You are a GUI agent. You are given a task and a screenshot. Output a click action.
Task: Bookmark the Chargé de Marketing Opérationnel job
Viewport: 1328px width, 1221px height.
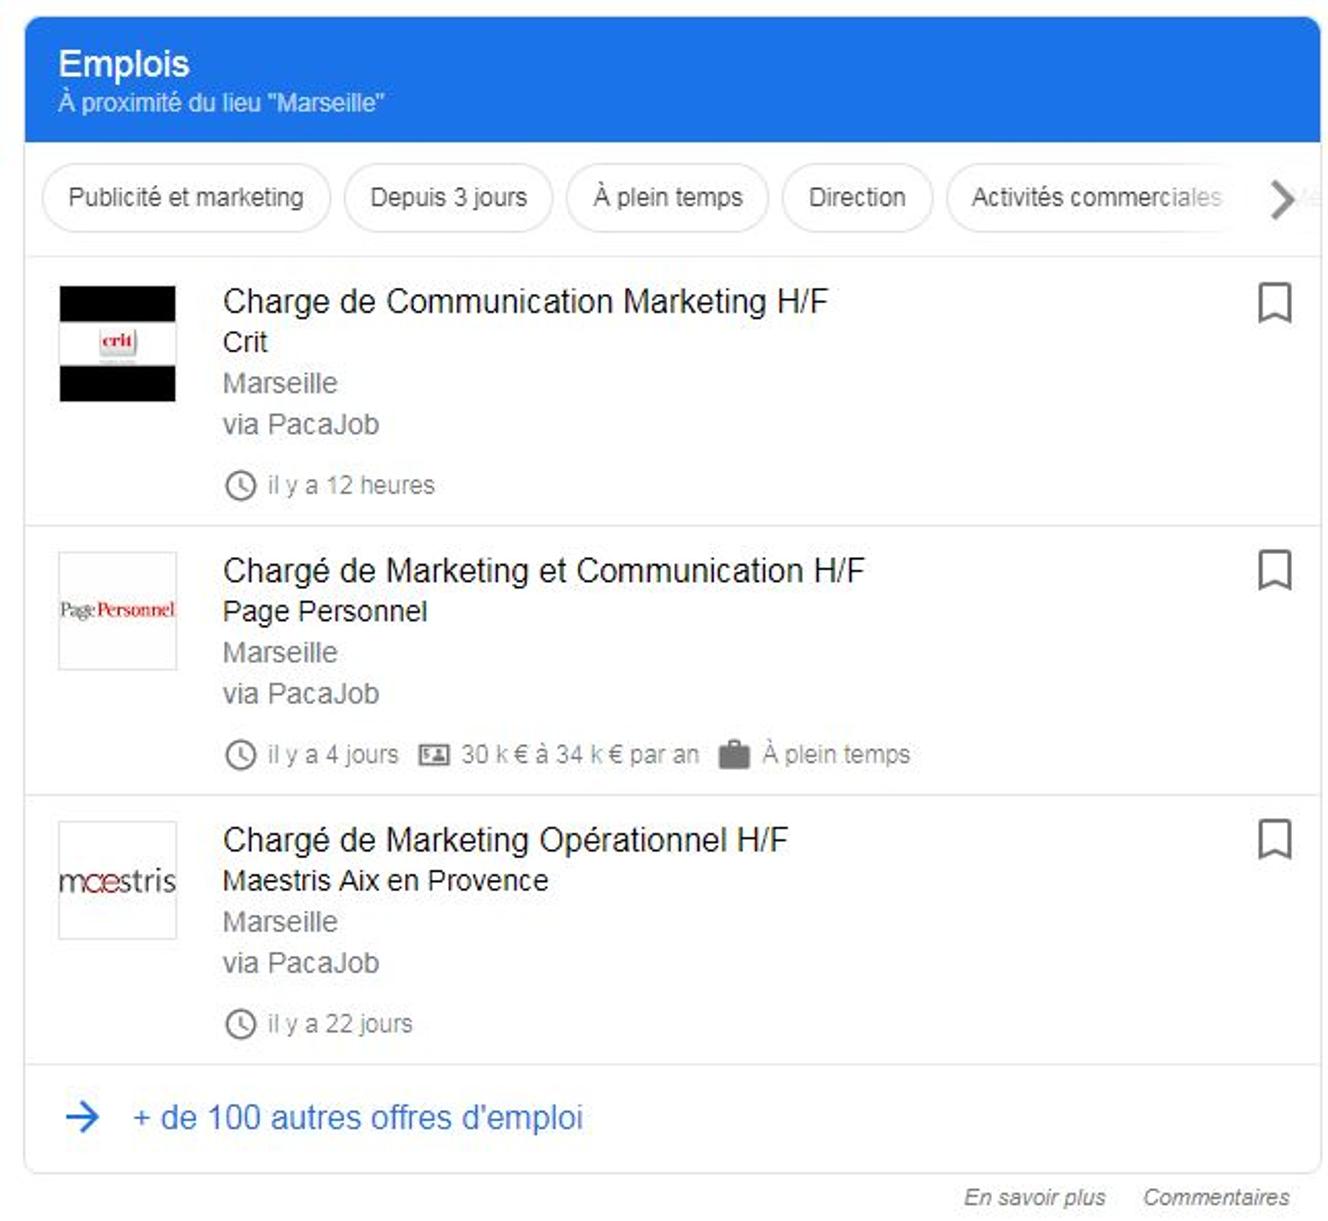(1277, 842)
